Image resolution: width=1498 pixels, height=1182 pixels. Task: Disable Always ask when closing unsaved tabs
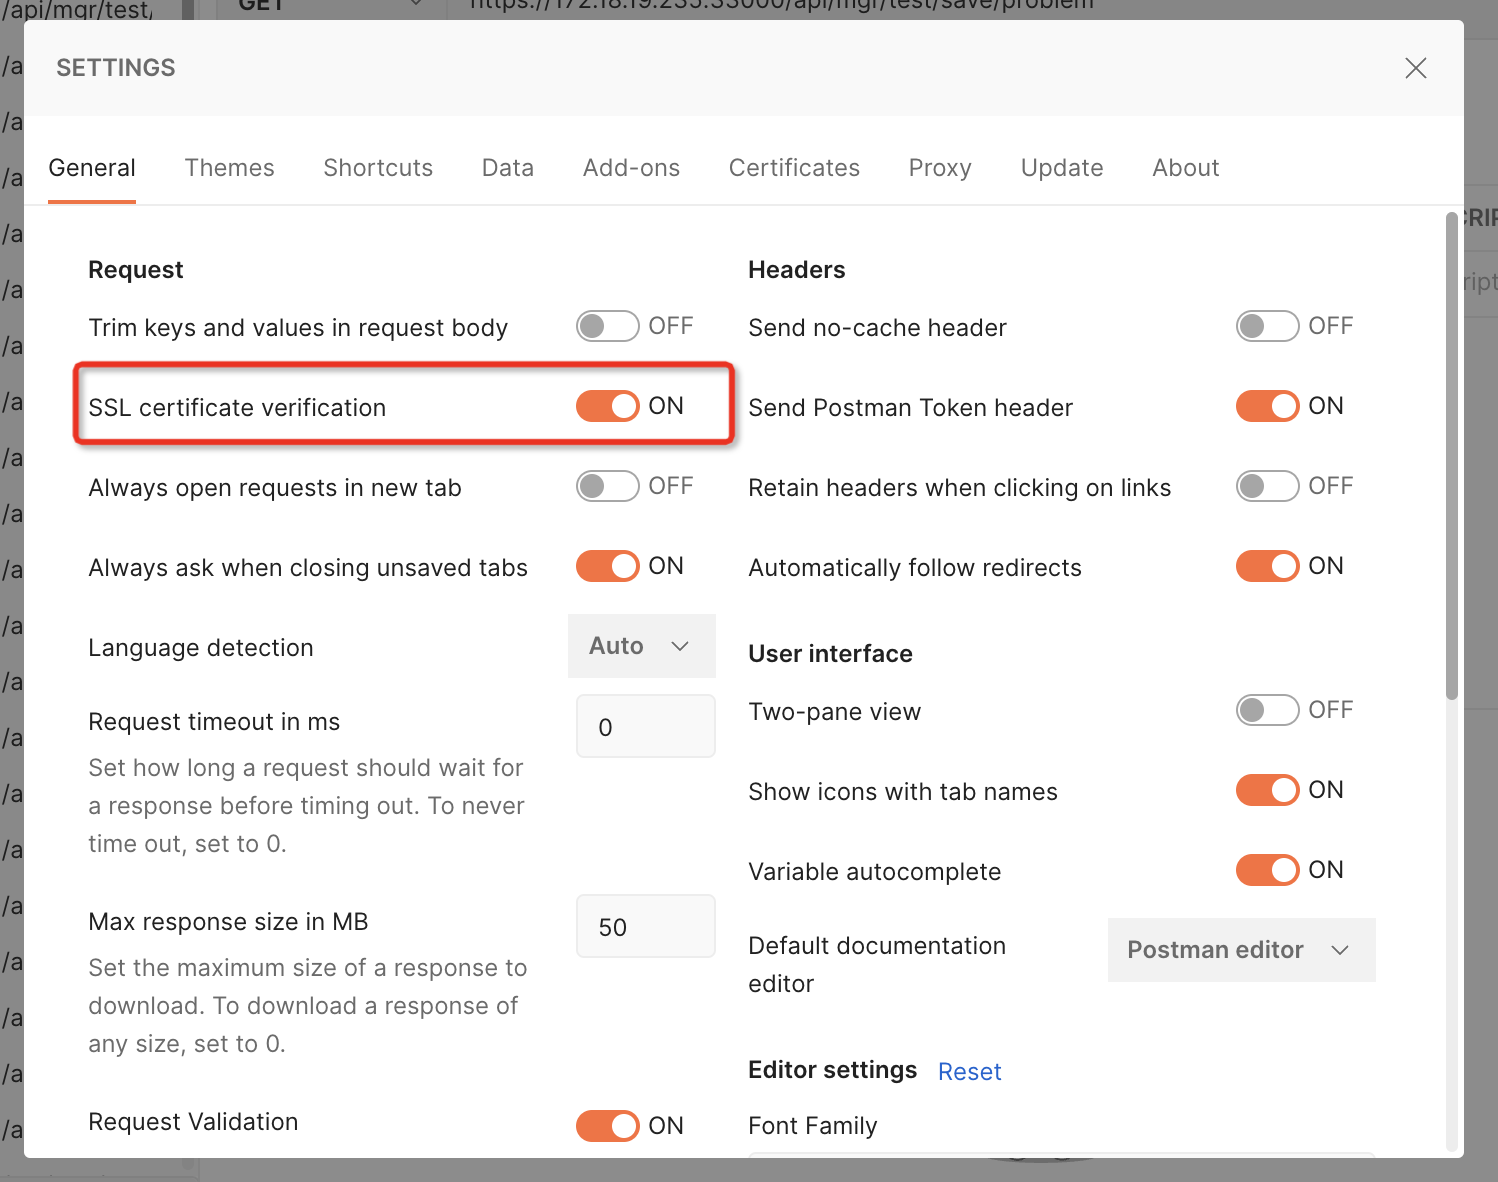607,566
